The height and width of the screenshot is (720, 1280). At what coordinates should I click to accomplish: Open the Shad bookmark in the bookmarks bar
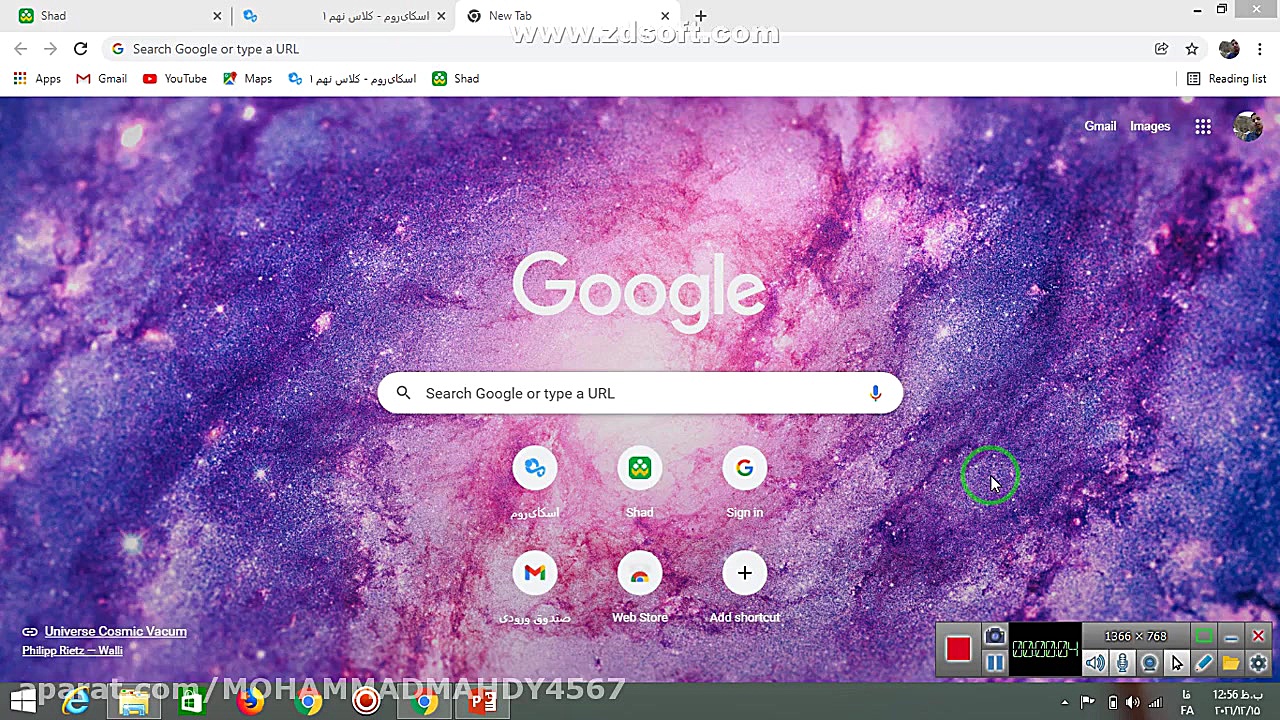[x=456, y=79]
